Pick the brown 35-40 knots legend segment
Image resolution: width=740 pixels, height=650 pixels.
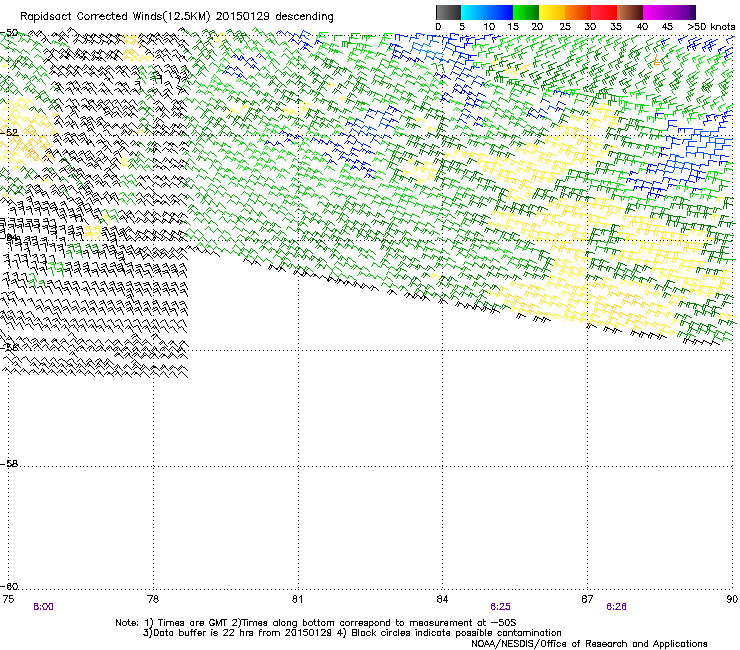click(630, 12)
